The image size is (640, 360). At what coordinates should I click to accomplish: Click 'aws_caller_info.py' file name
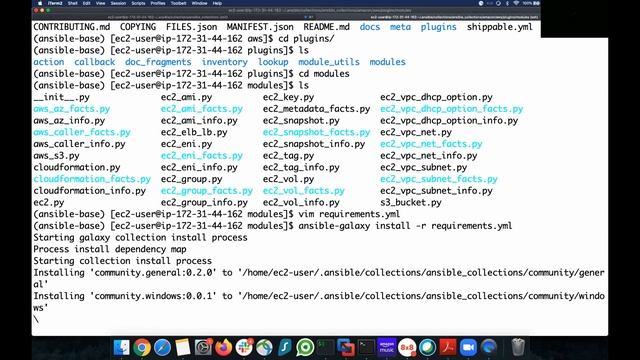[x=79, y=144]
